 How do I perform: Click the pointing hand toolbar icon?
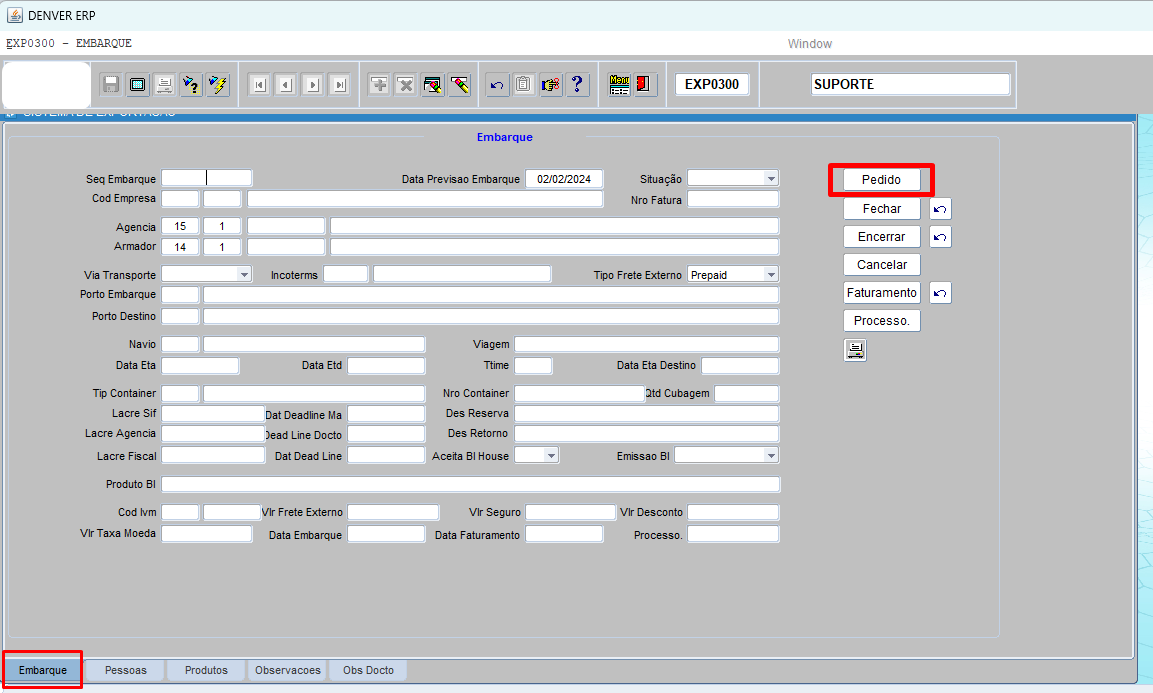tap(550, 85)
